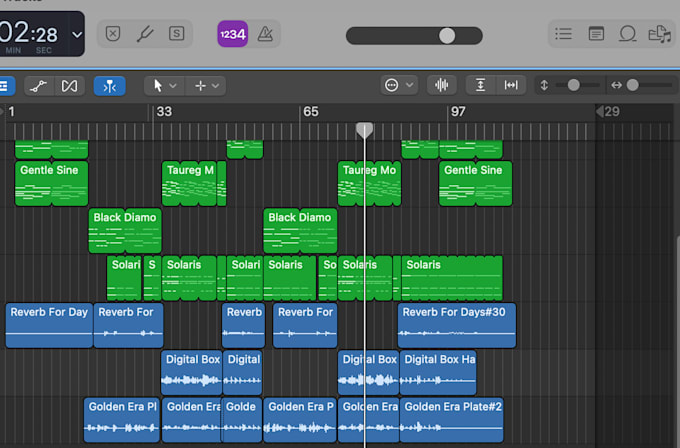Adjust the vertical zoom slider
Viewport: 680px width, 448px height.
point(577,85)
